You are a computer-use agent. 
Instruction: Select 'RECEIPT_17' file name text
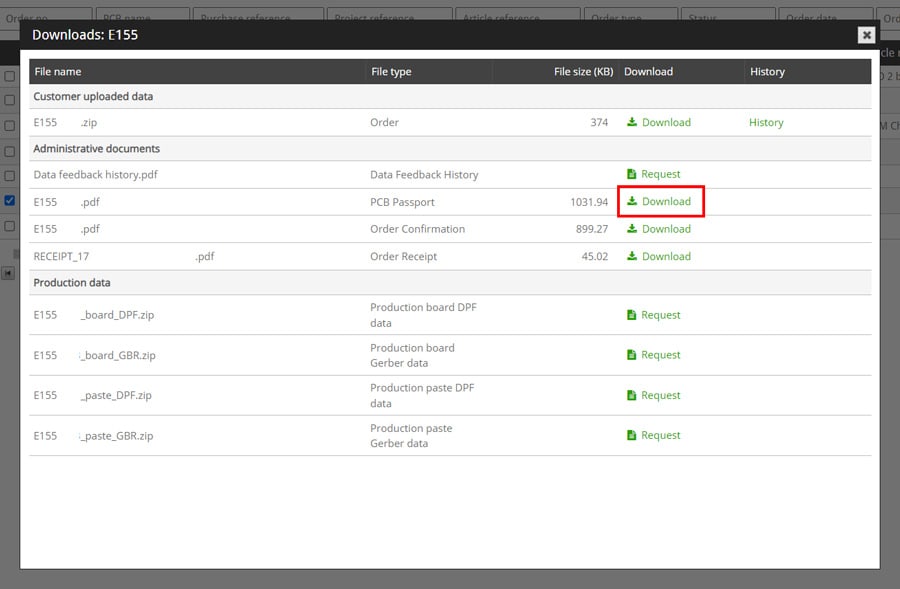pos(61,257)
